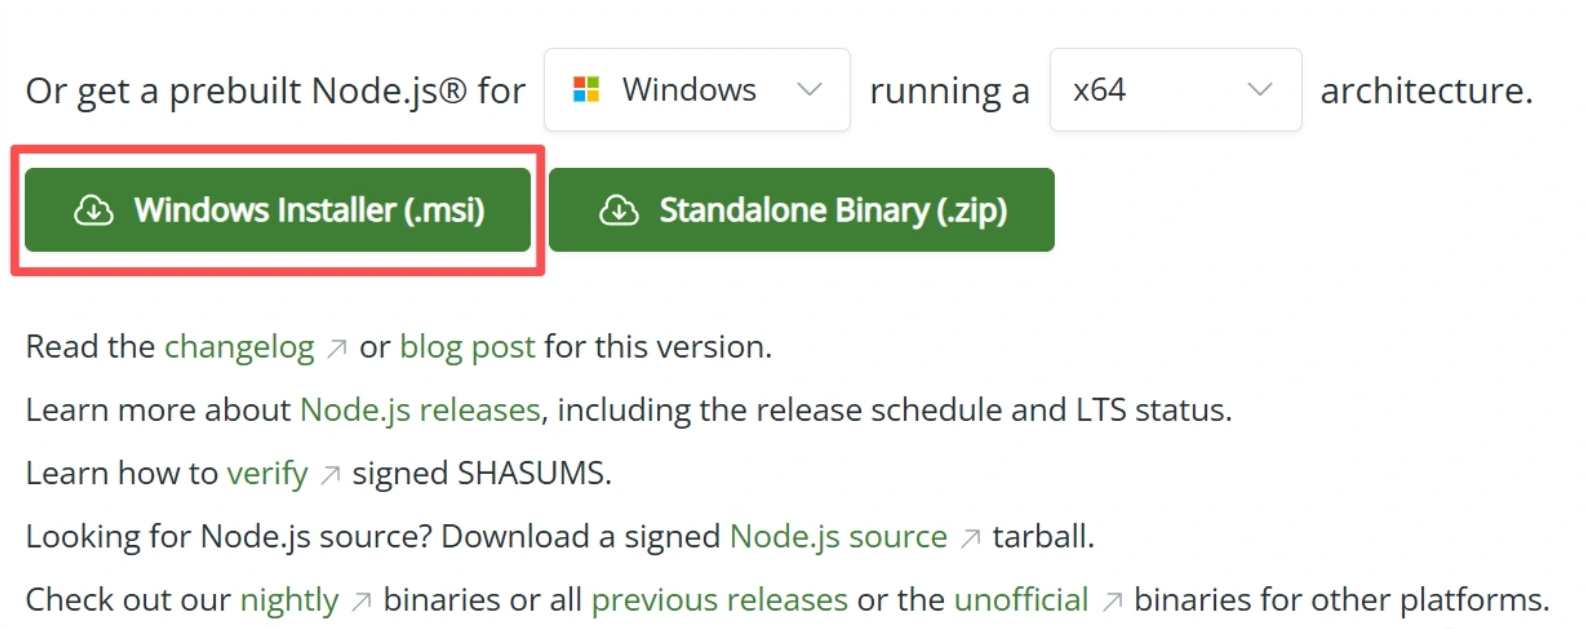Click the external link arrow beside unofficial
Image resolution: width=1587 pixels, height=629 pixels.
(1111, 600)
